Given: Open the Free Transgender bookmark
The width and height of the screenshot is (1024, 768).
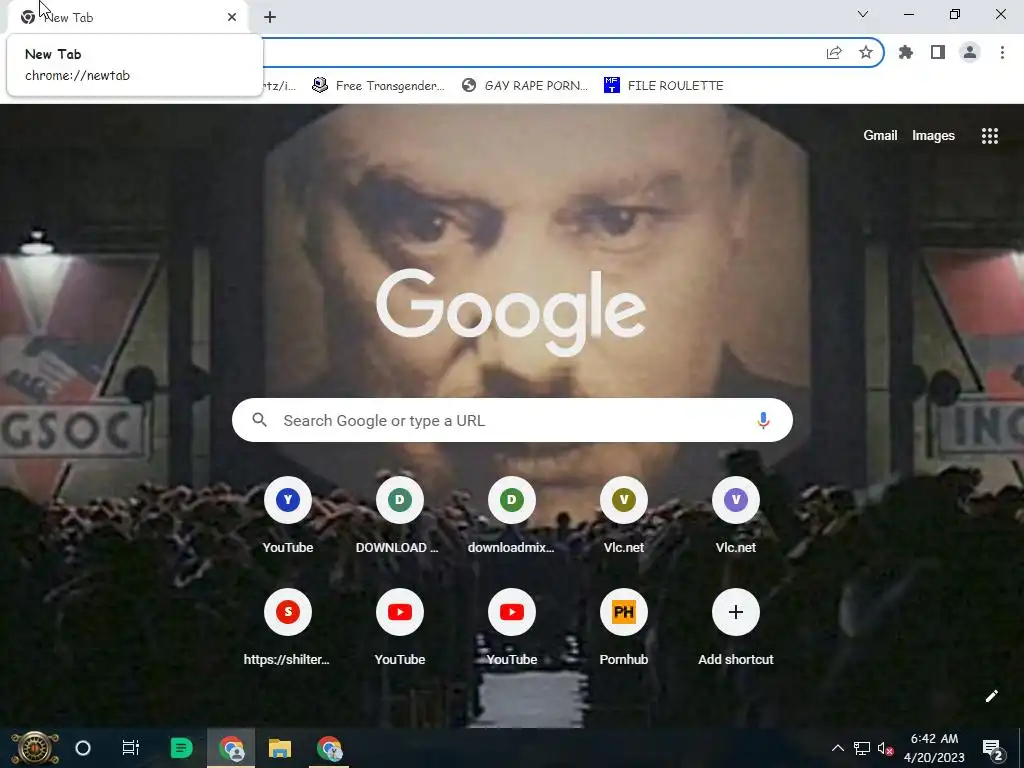Looking at the screenshot, I should (x=378, y=86).
